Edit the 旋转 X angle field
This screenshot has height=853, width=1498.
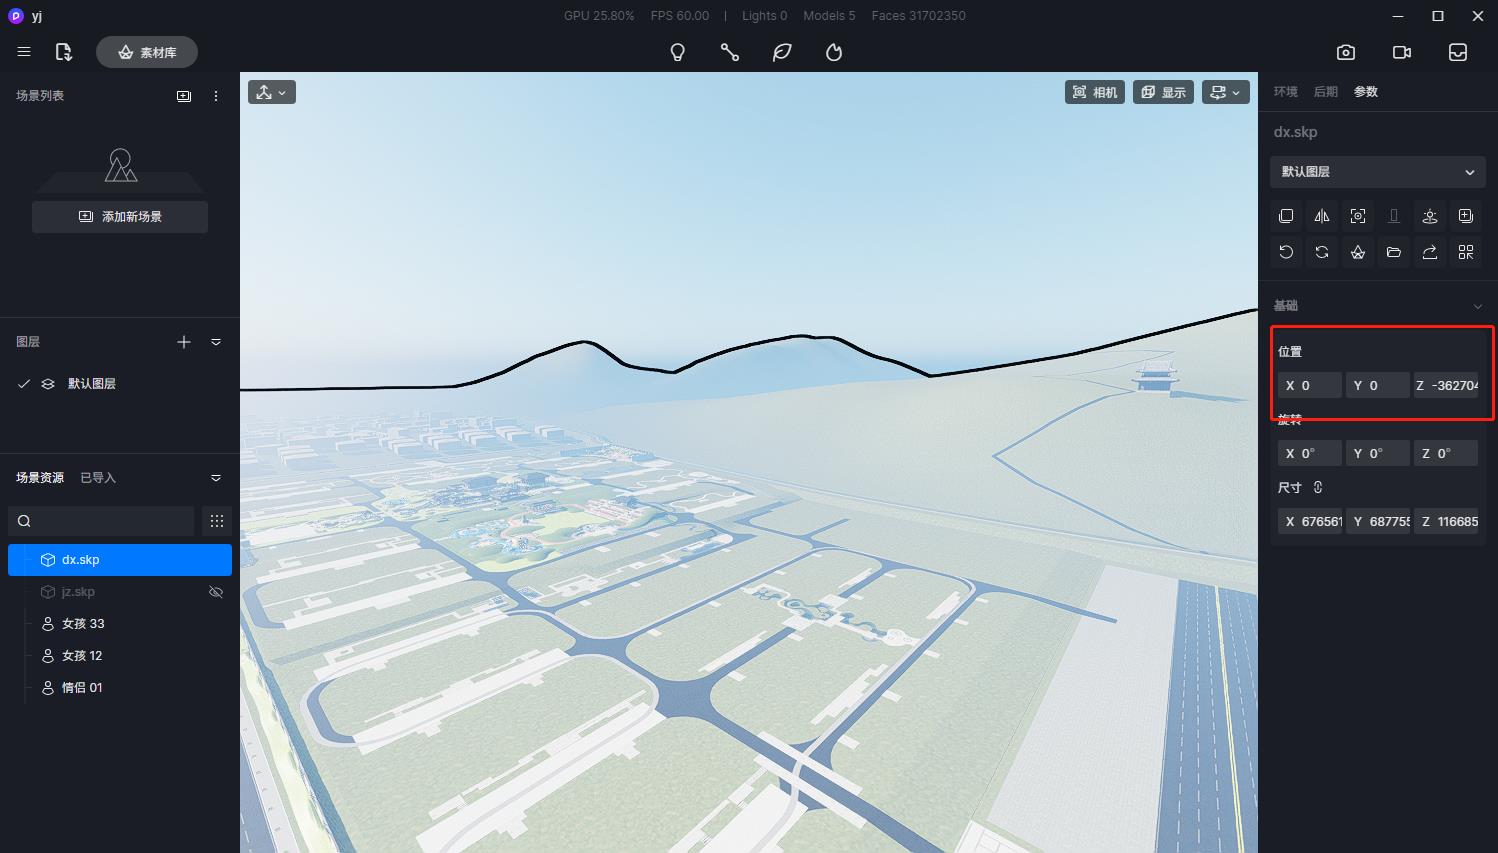point(1310,453)
